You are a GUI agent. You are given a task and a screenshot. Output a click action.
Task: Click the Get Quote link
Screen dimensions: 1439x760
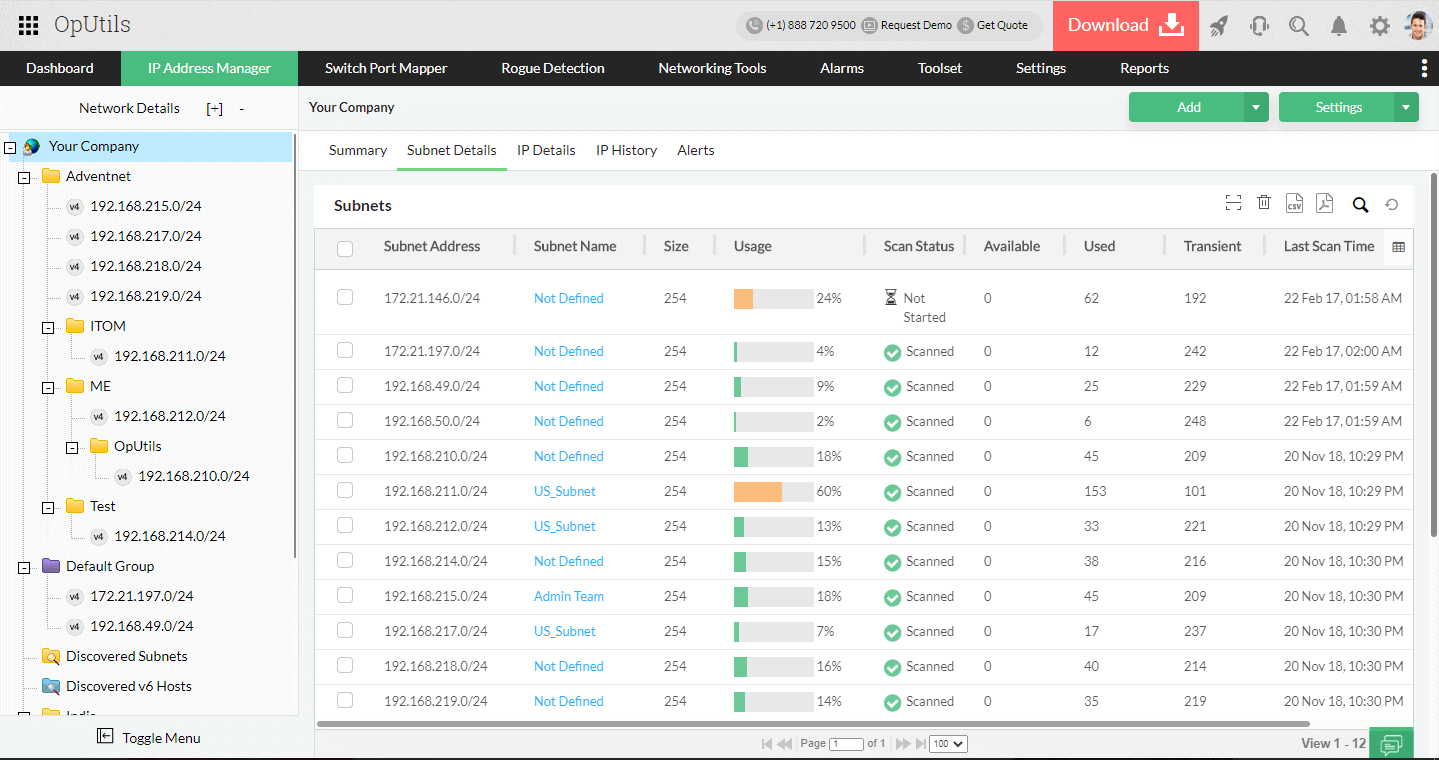point(994,25)
